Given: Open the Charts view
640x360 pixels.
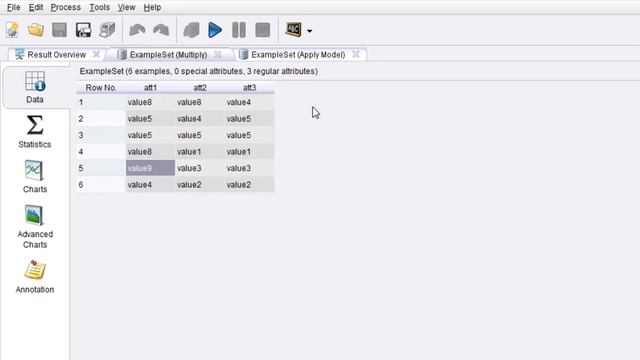Looking at the screenshot, I should (x=35, y=177).
